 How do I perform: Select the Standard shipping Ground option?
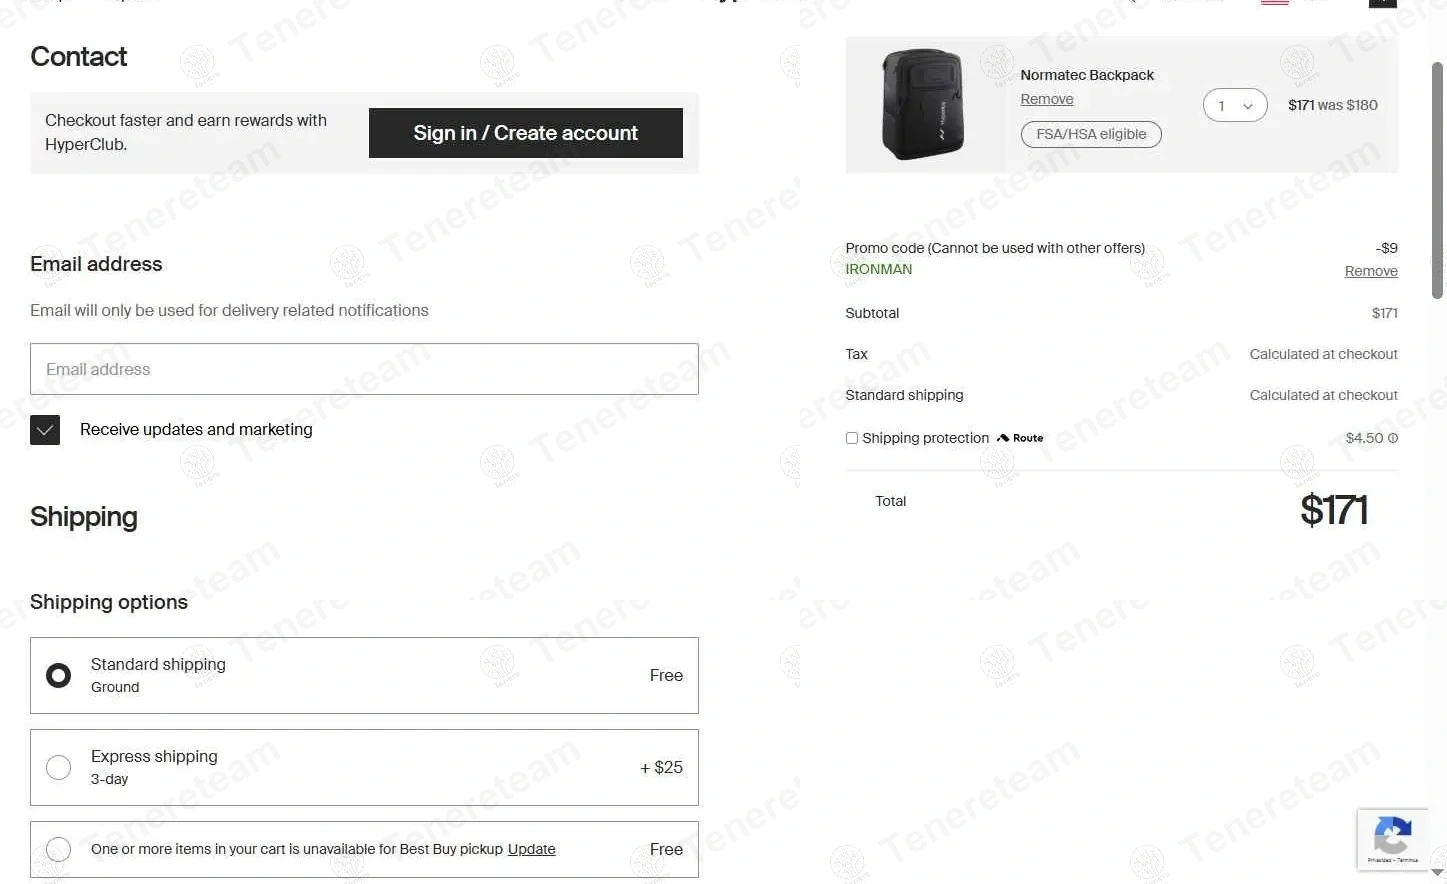59,676
